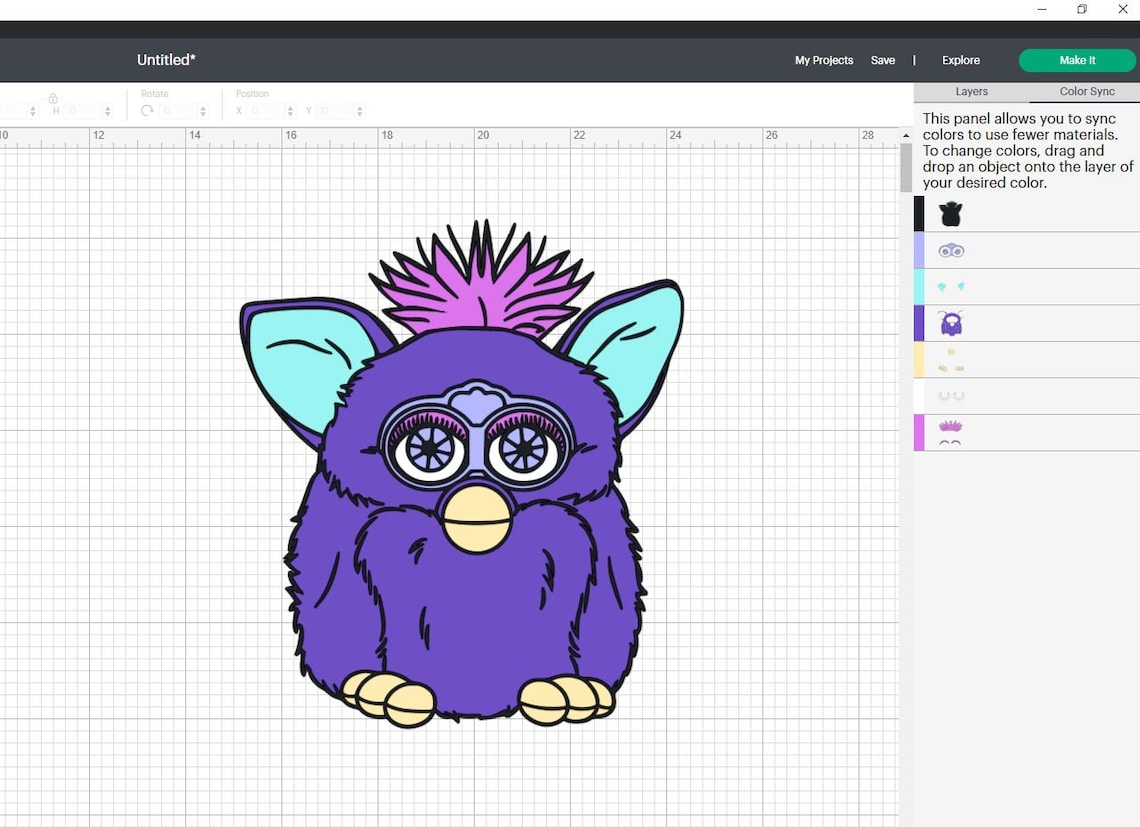Select the lavender eyes thumbnail in Color Sync
Screen dimensions: 1140x827
tap(951, 249)
